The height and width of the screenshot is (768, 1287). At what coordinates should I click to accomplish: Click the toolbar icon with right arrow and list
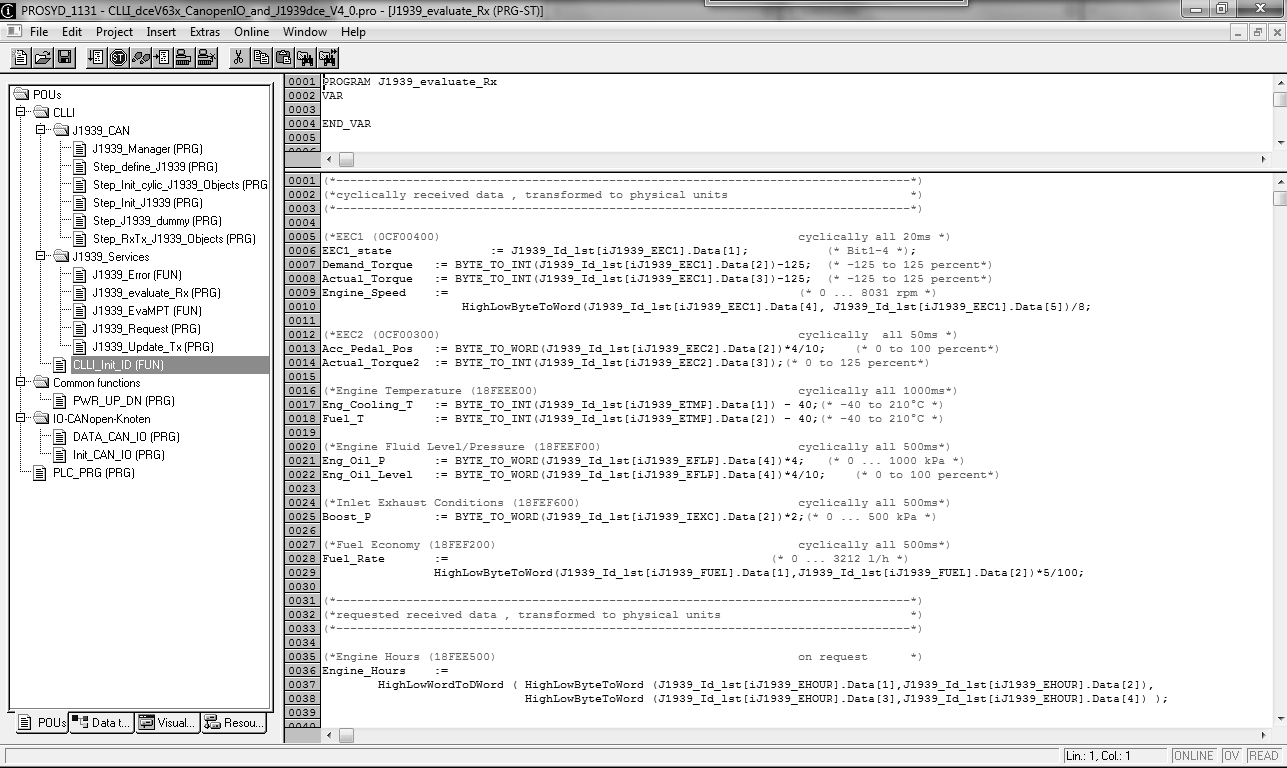[x=162, y=57]
